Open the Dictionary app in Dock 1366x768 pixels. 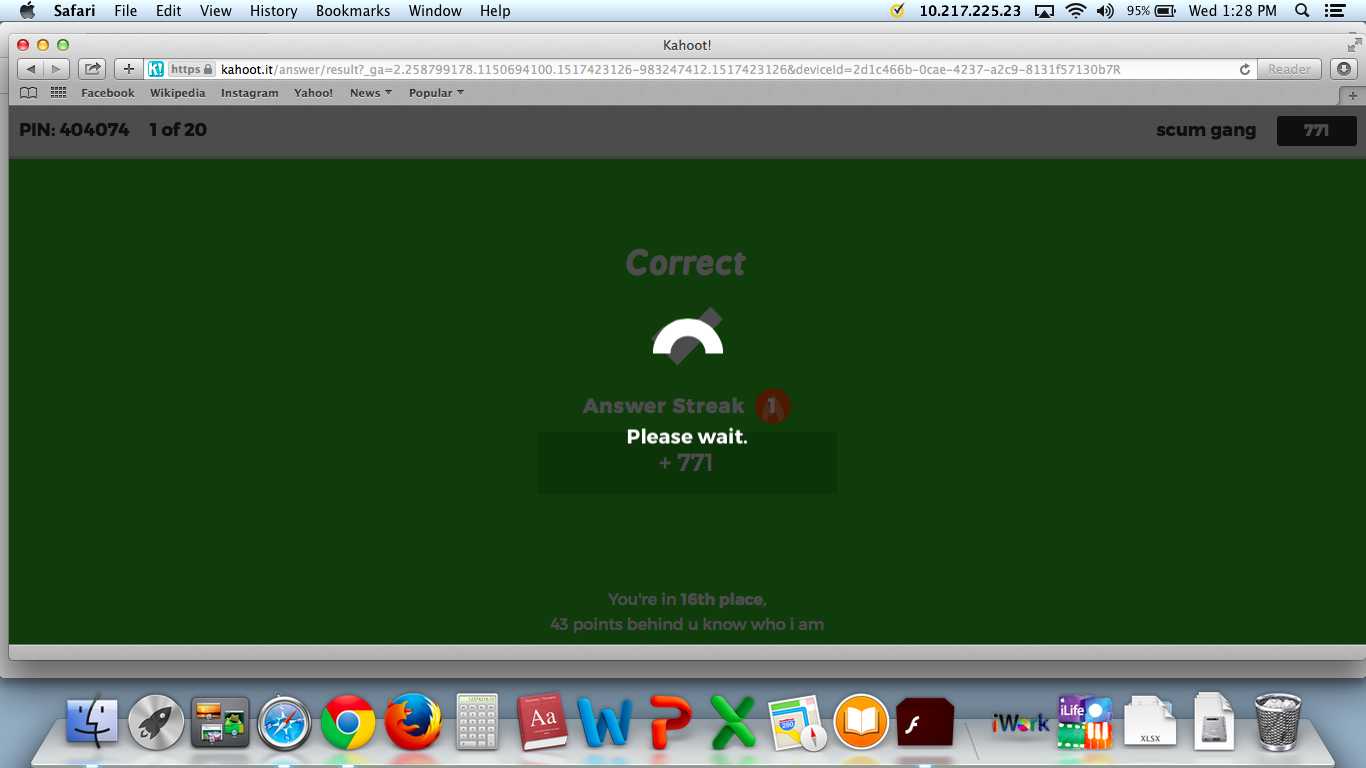point(542,722)
